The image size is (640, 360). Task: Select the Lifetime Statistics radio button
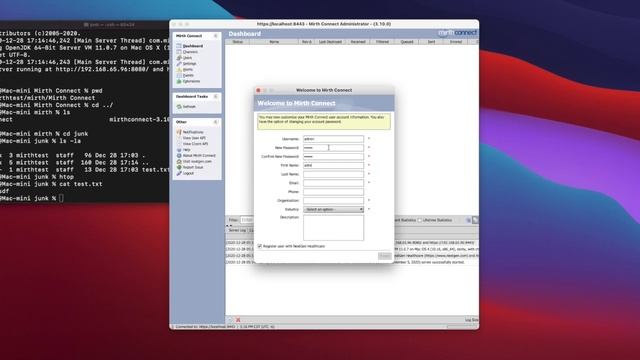pos(420,220)
